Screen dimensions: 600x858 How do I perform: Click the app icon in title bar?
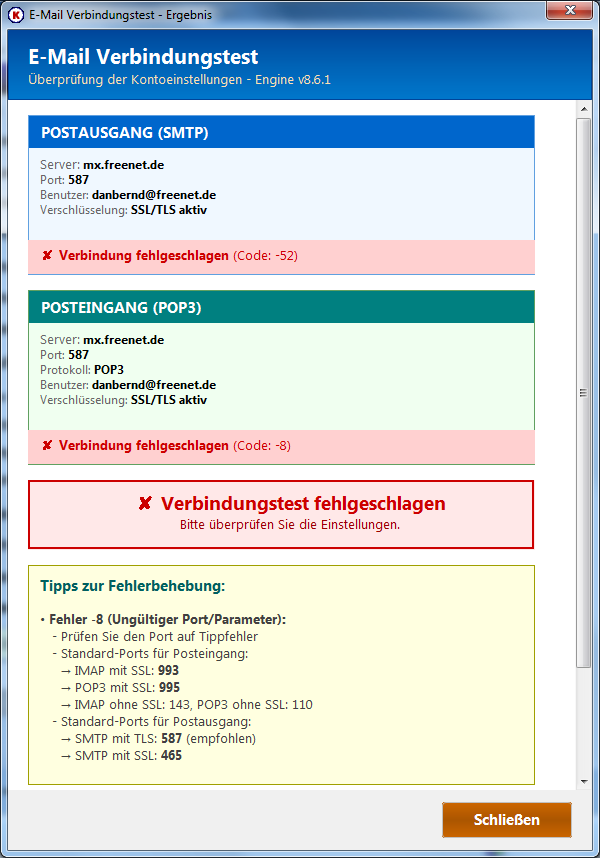pyautogui.click(x=15, y=15)
